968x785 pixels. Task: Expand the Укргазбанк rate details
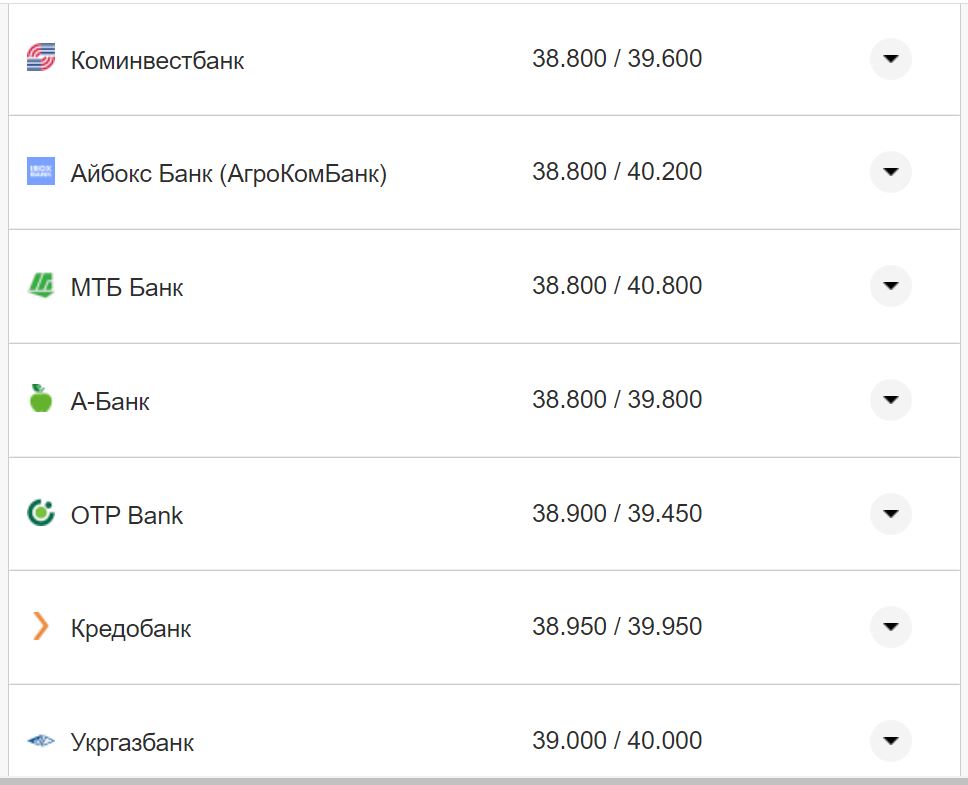point(890,741)
